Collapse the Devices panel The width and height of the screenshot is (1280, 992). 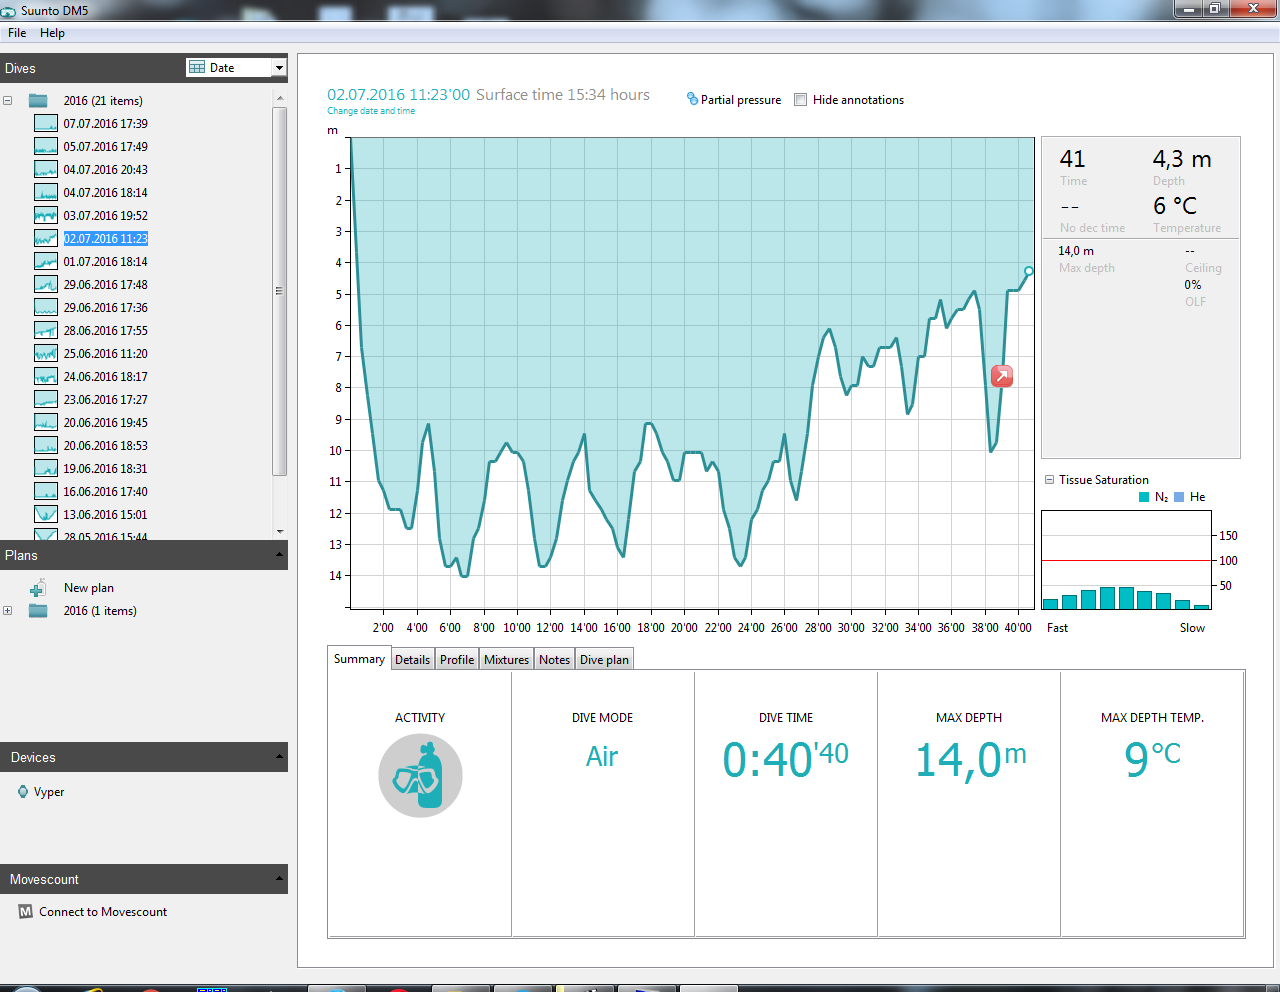(x=279, y=757)
